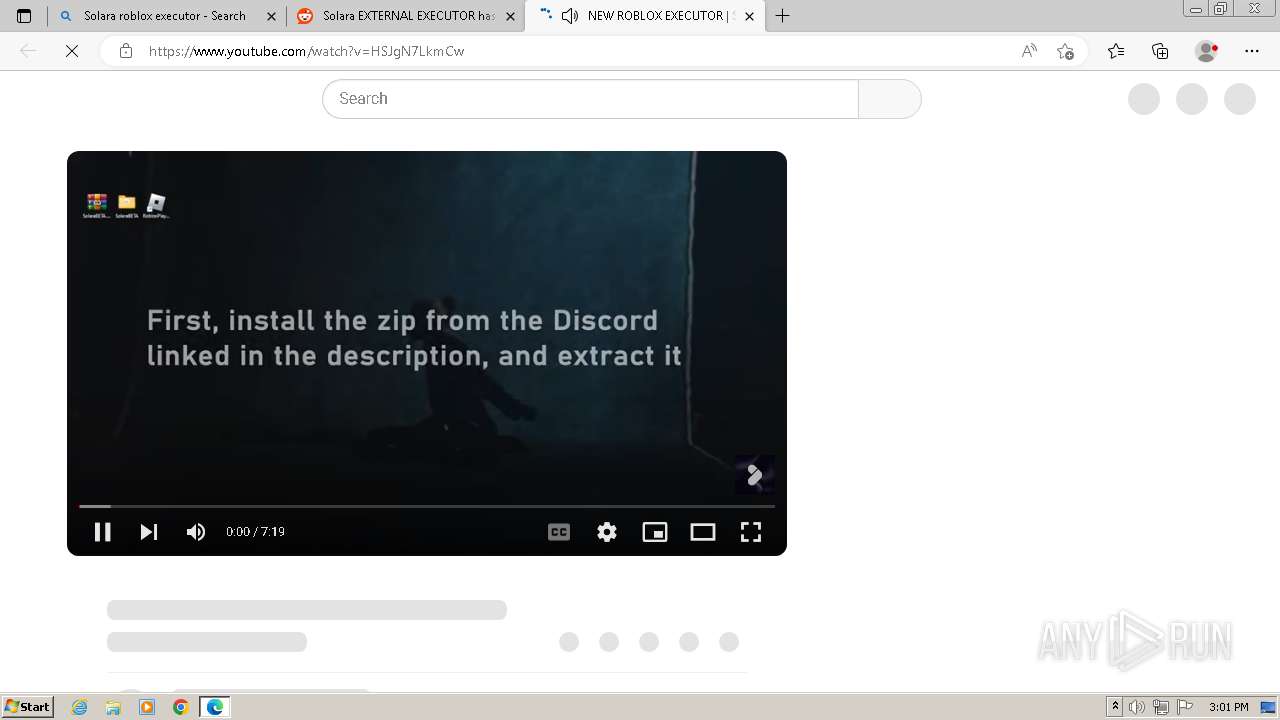Screen dimensions: 1280x720
Task: Launch Internet Explorer from taskbar
Action: (x=80, y=707)
